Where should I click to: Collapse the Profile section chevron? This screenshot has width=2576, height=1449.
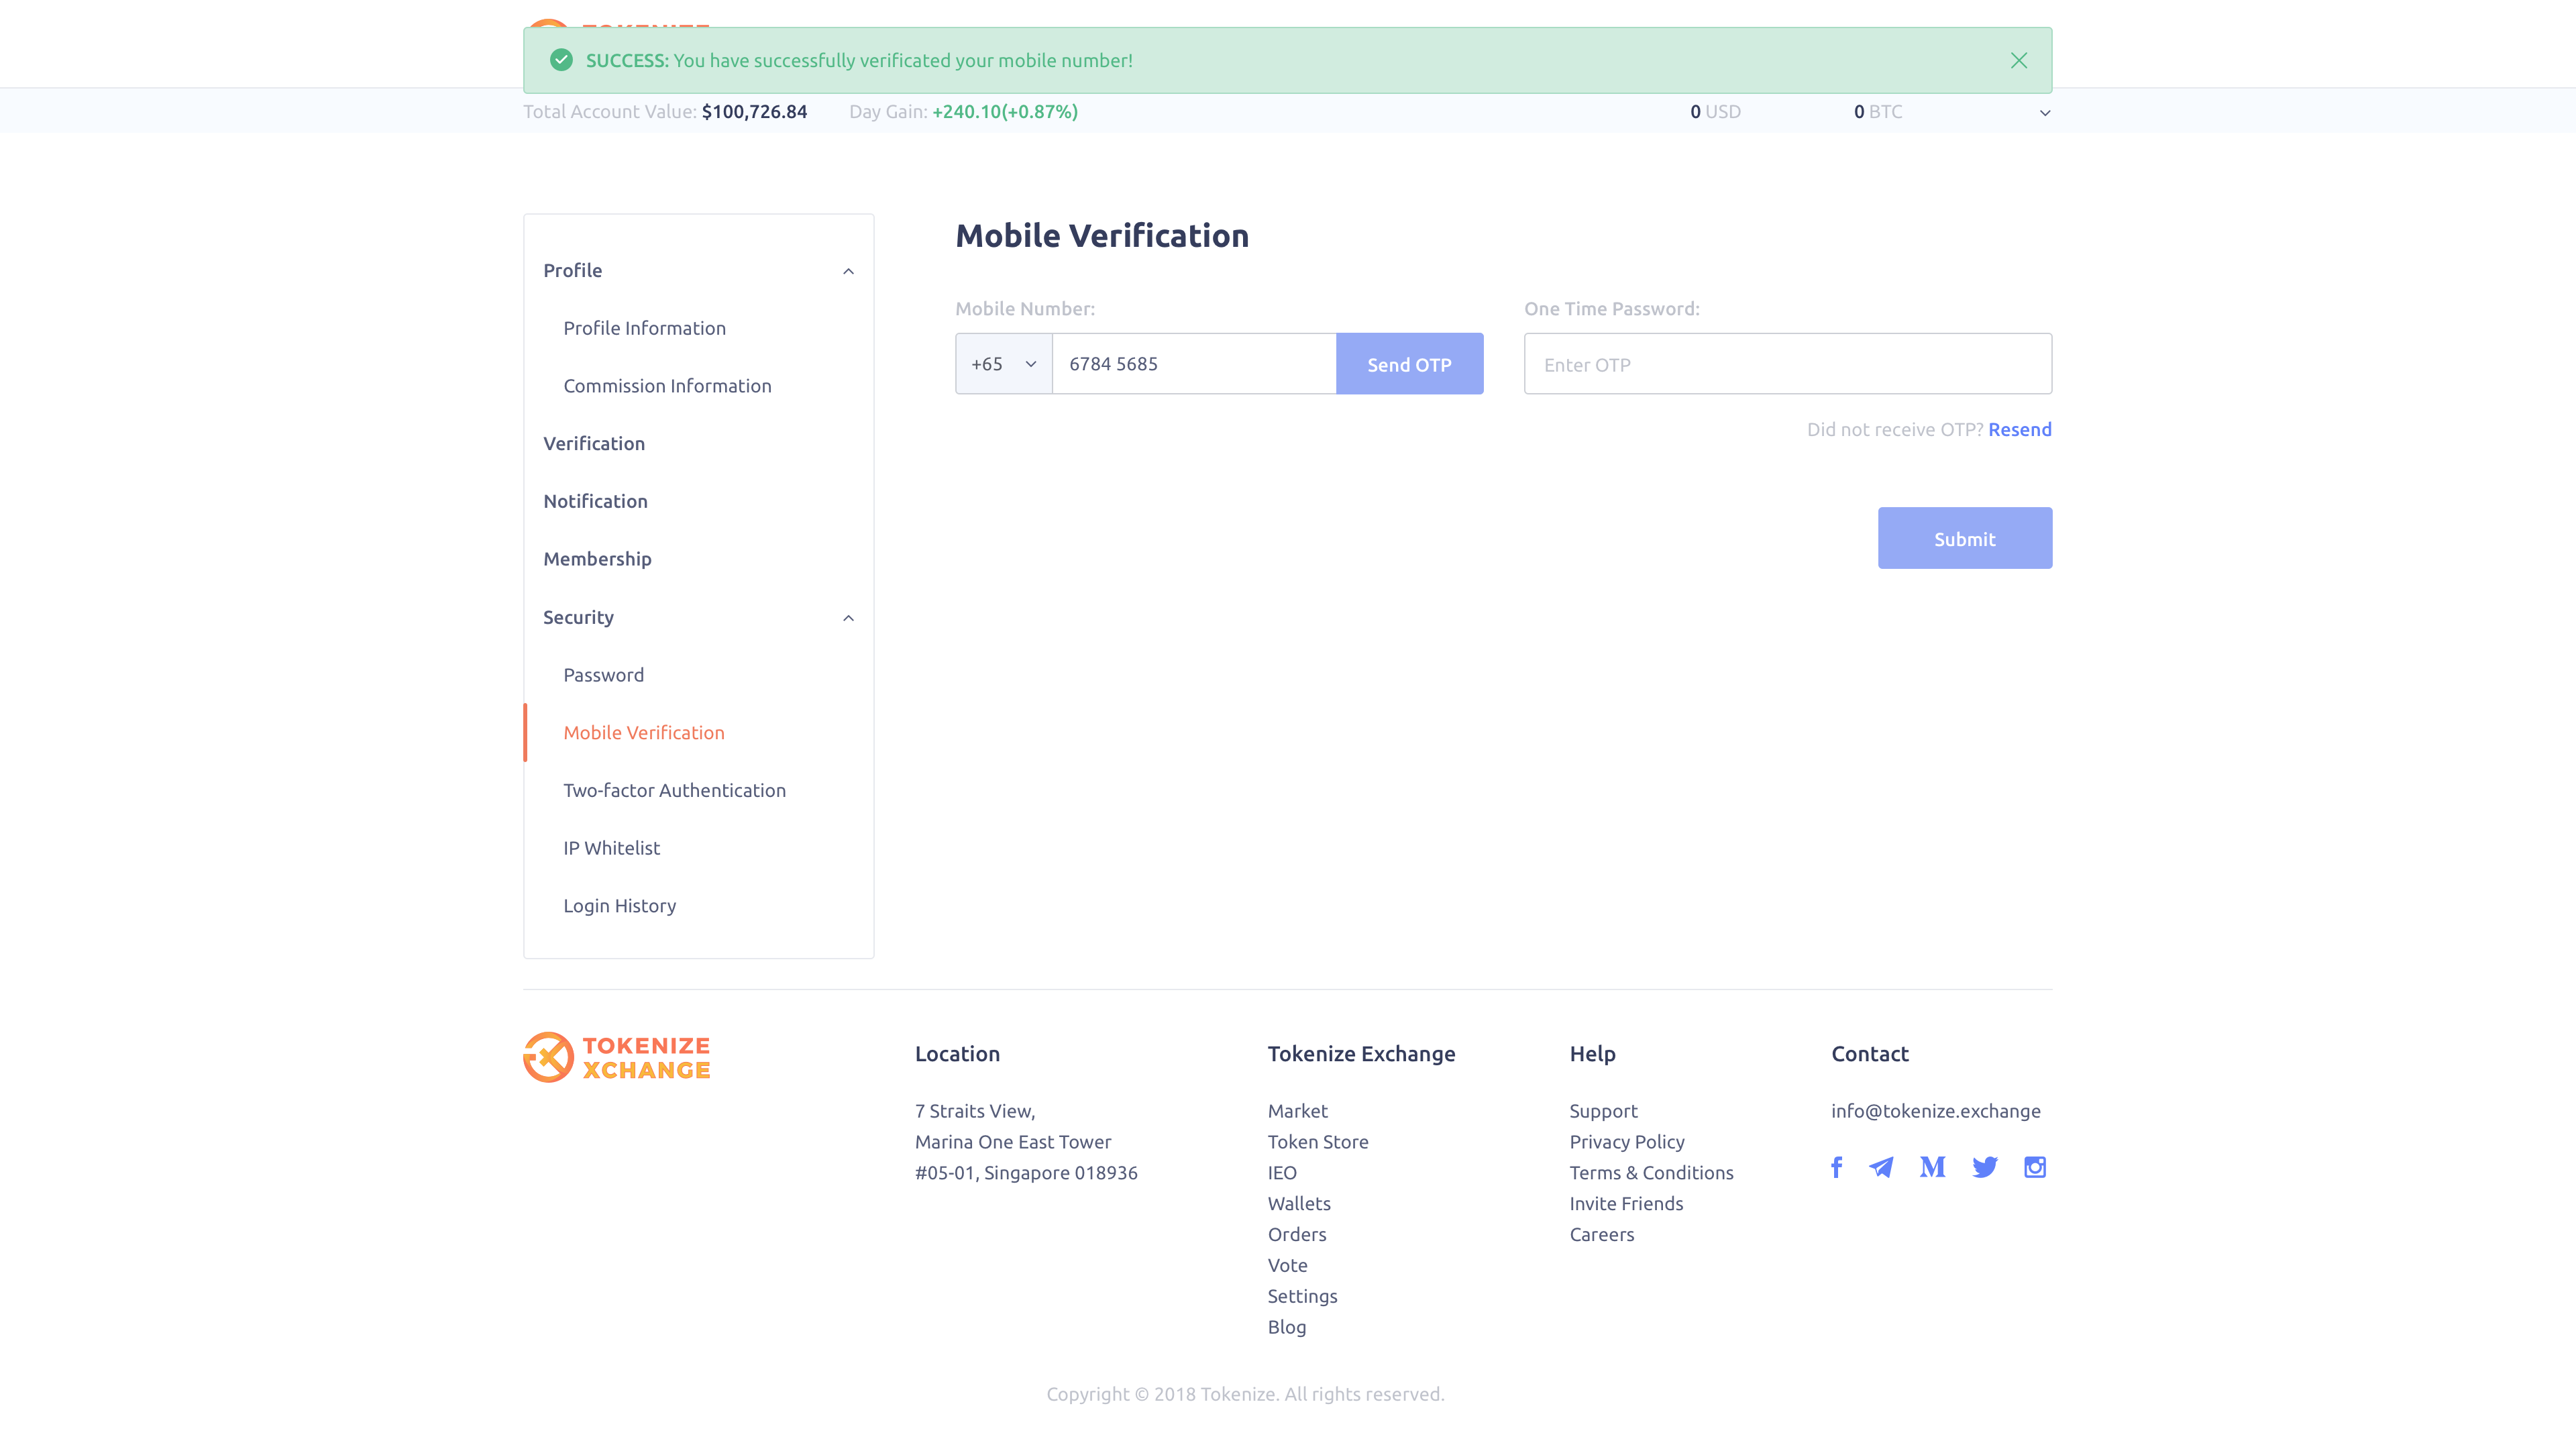[848, 271]
